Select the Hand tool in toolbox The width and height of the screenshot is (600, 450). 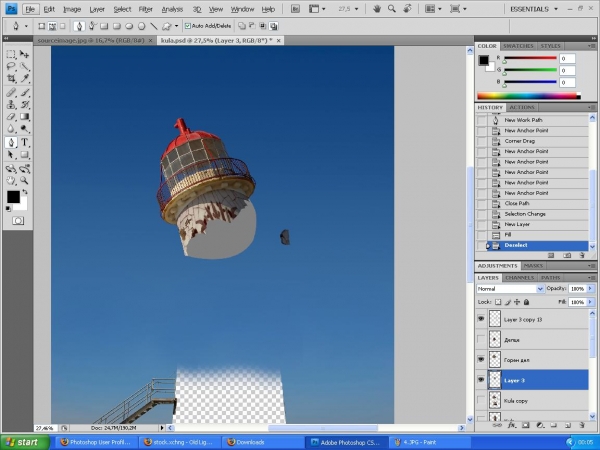[11, 181]
